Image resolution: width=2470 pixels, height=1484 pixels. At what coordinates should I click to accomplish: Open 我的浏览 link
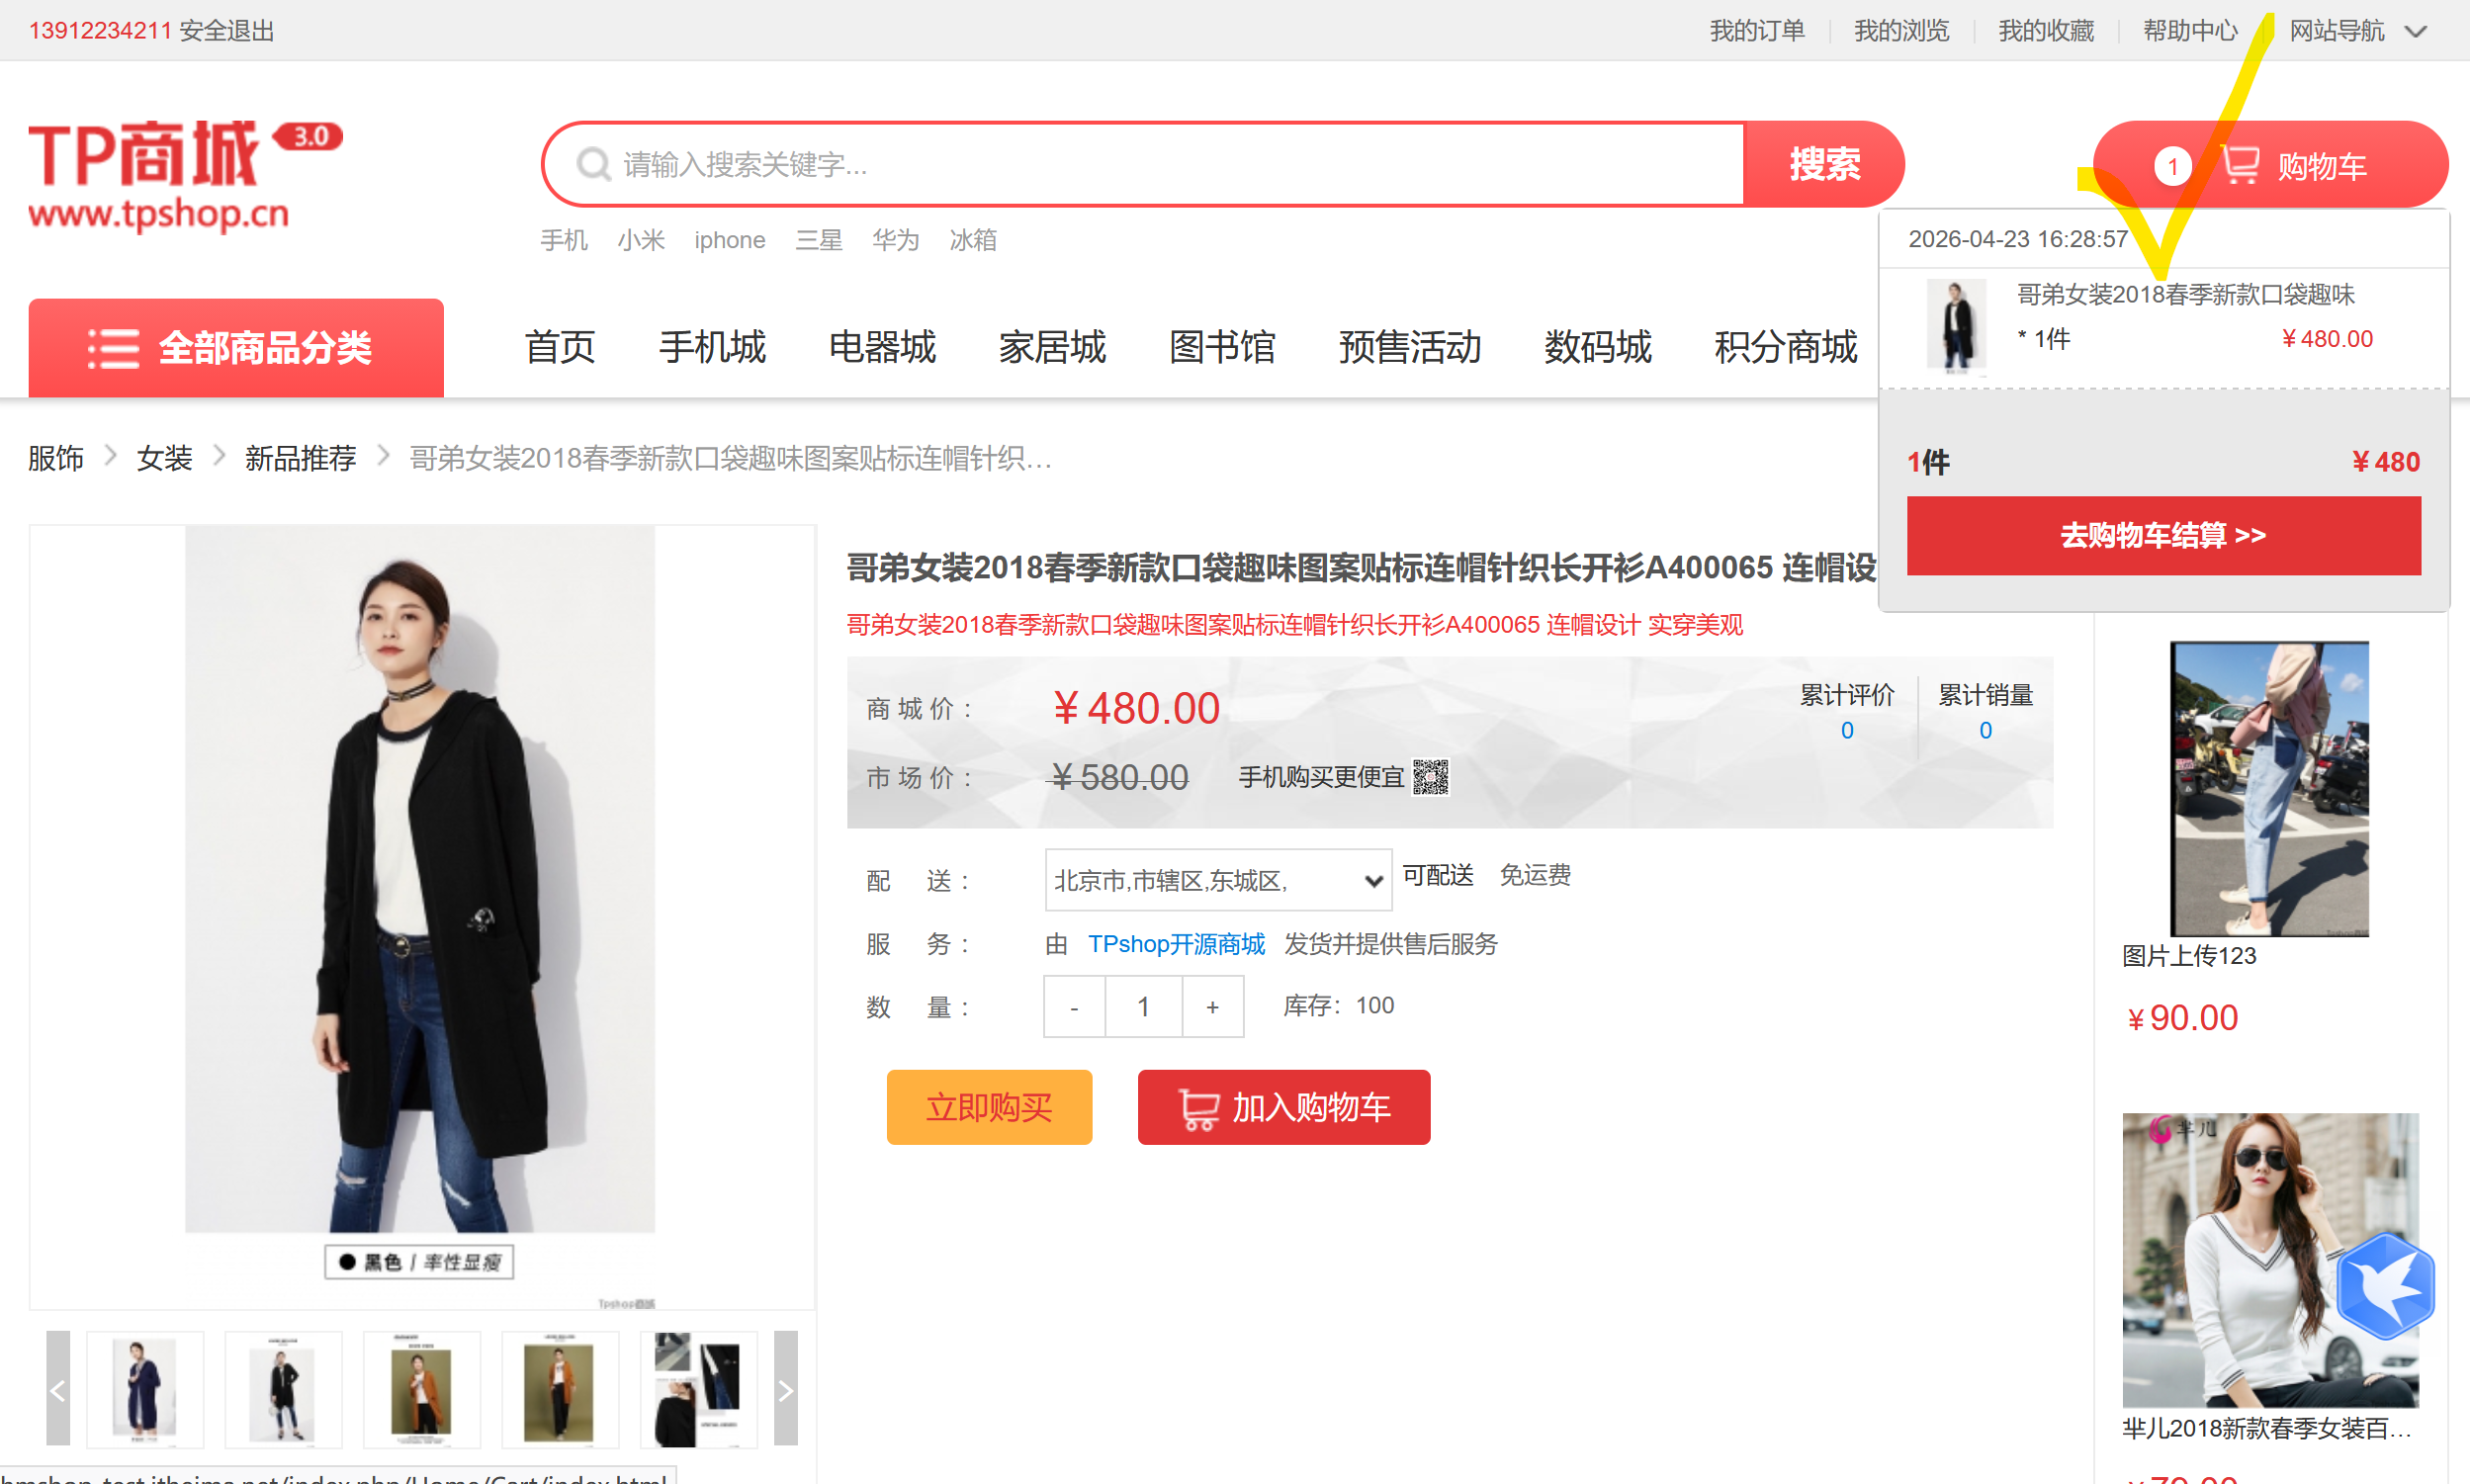pos(1901,31)
